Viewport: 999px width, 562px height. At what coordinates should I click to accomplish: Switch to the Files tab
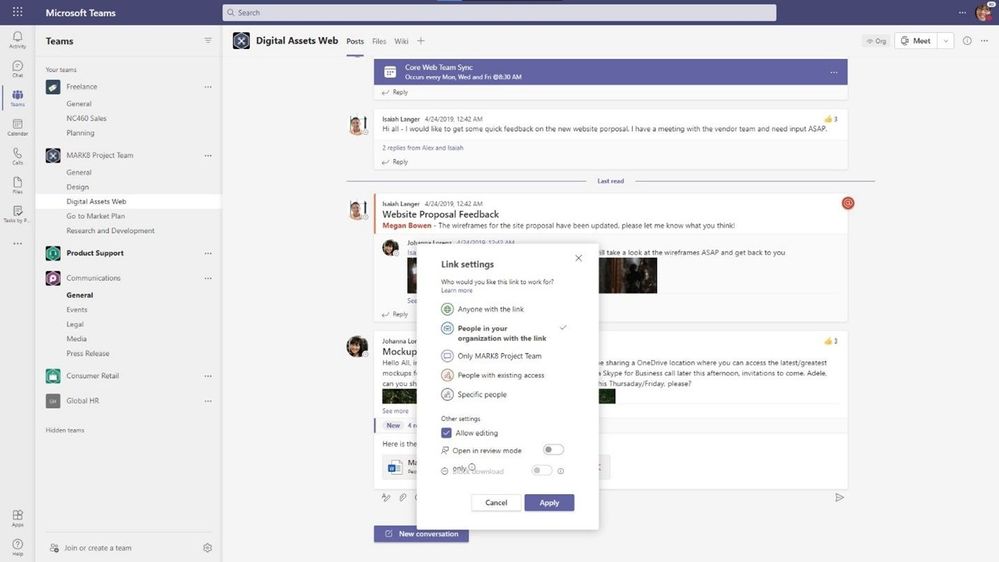(379, 41)
